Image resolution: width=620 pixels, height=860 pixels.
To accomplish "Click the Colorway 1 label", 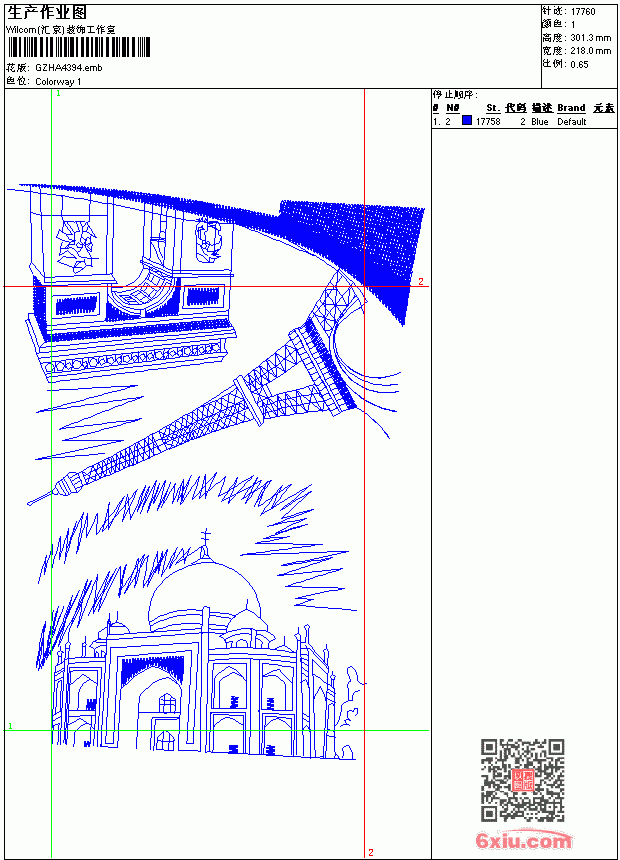I will 58,82.
